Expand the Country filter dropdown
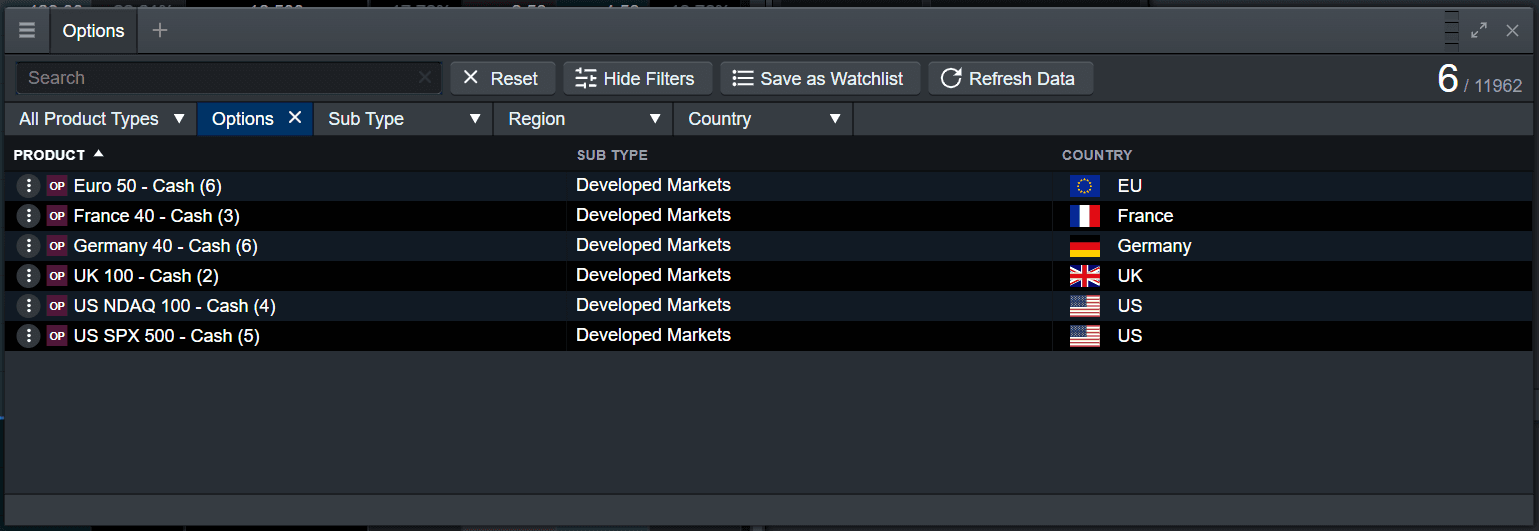Screen dimensions: 1539x531 point(764,119)
